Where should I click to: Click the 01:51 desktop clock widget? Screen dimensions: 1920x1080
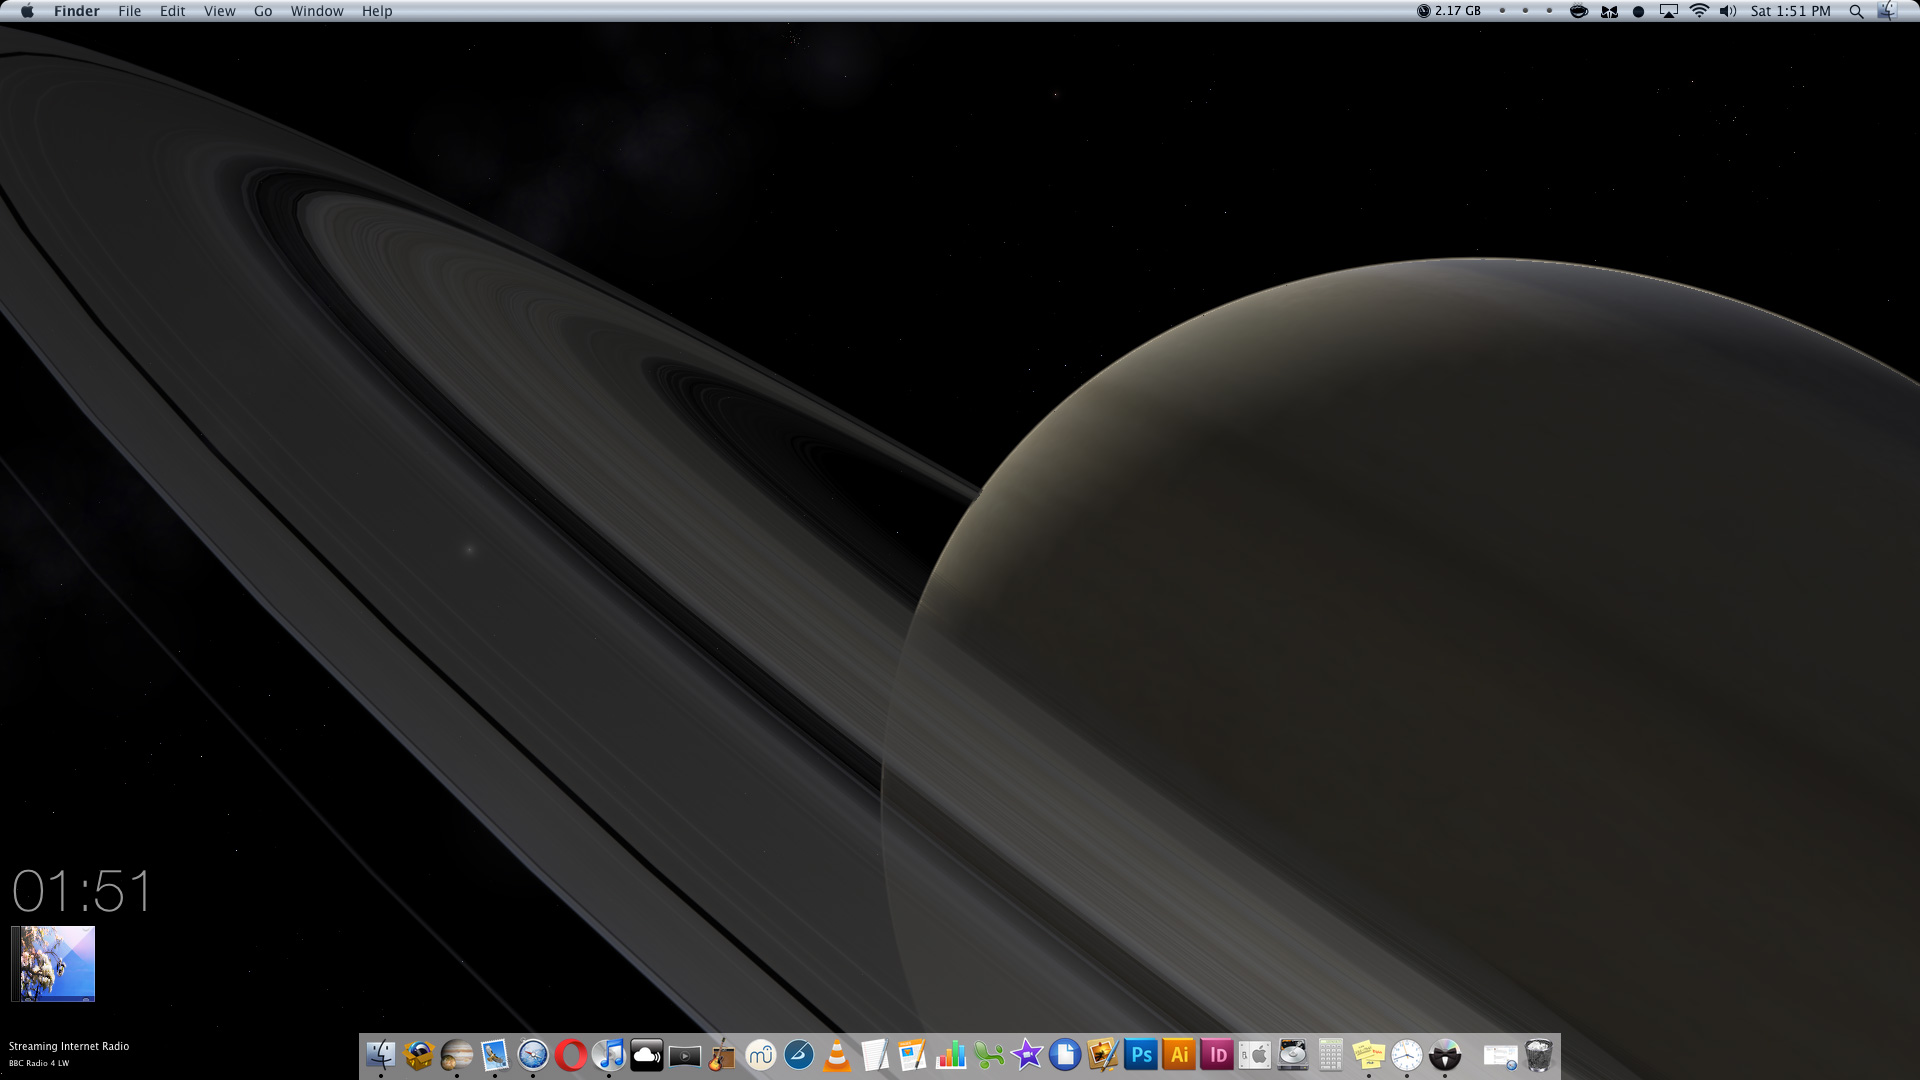pyautogui.click(x=82, y=891)
